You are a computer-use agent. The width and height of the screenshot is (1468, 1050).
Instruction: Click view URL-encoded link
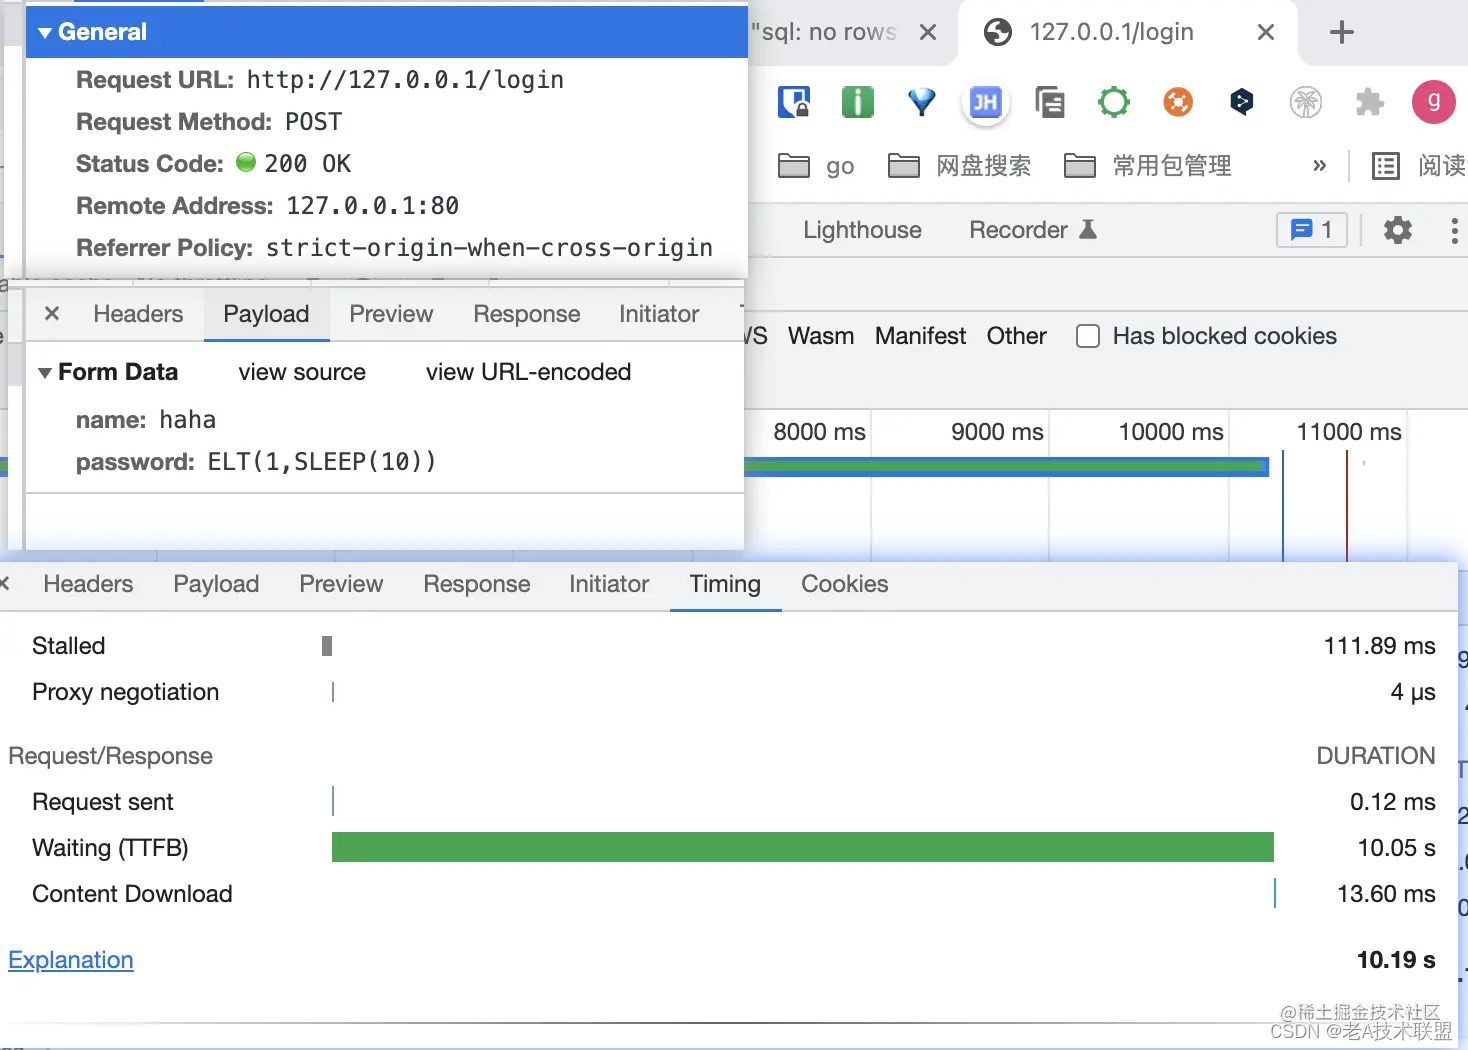(528, 372)
